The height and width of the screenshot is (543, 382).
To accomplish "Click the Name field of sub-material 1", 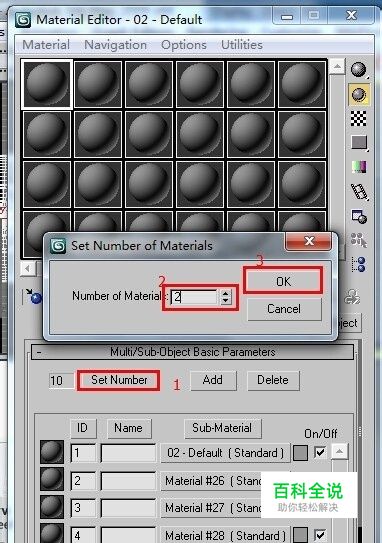I will pos(128,453).
